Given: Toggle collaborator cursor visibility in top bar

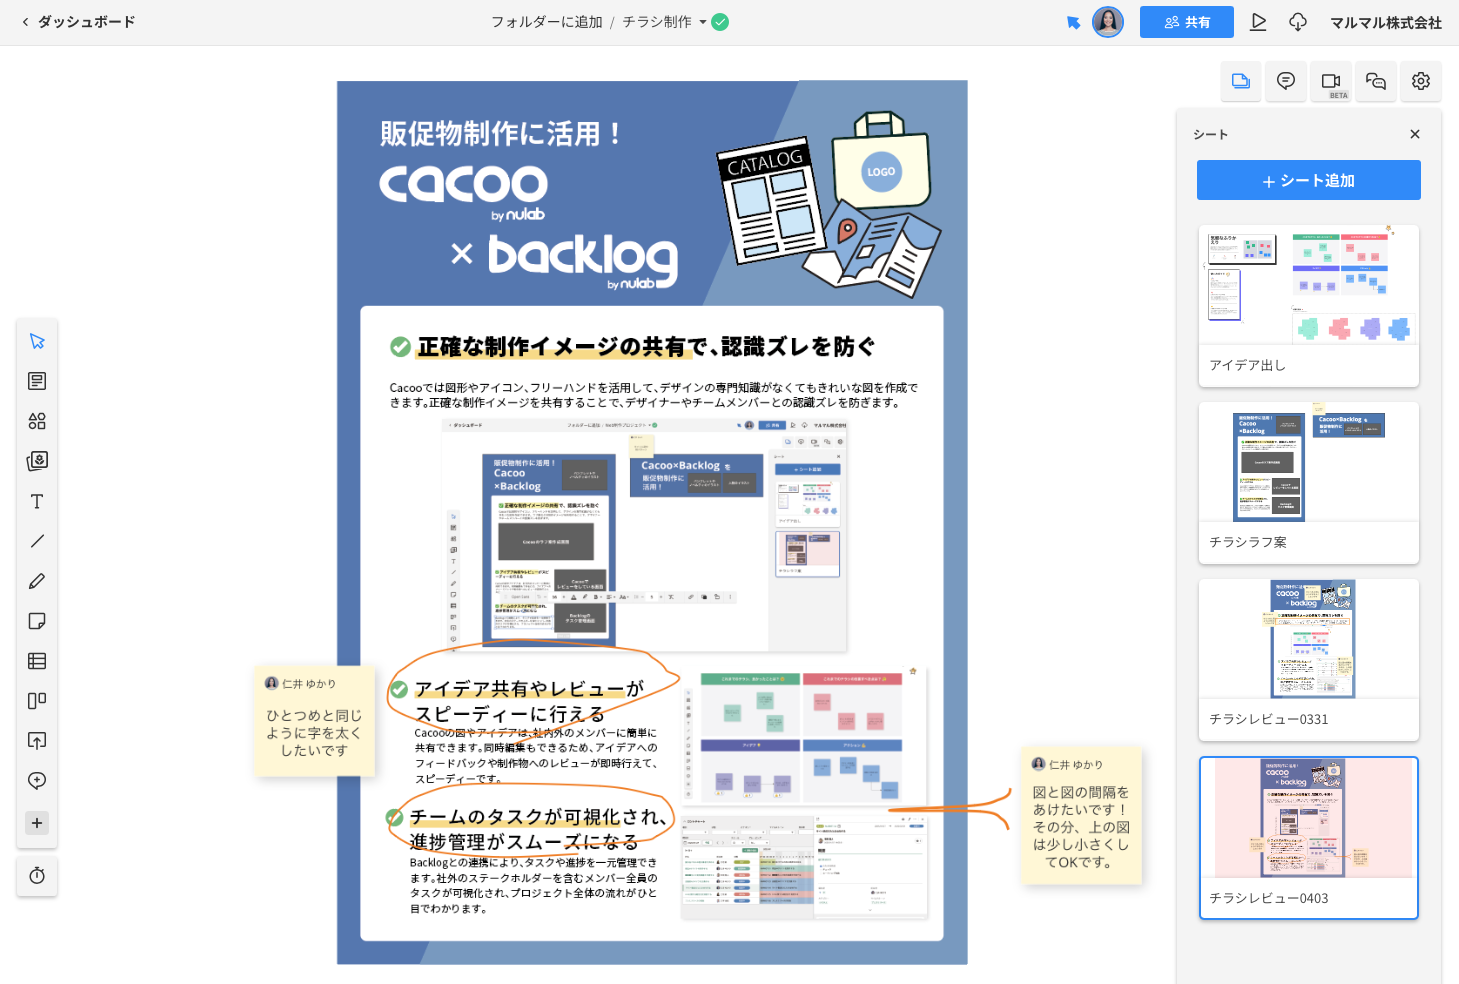Looking at the screenshot, I should (x=1073, y=21).
